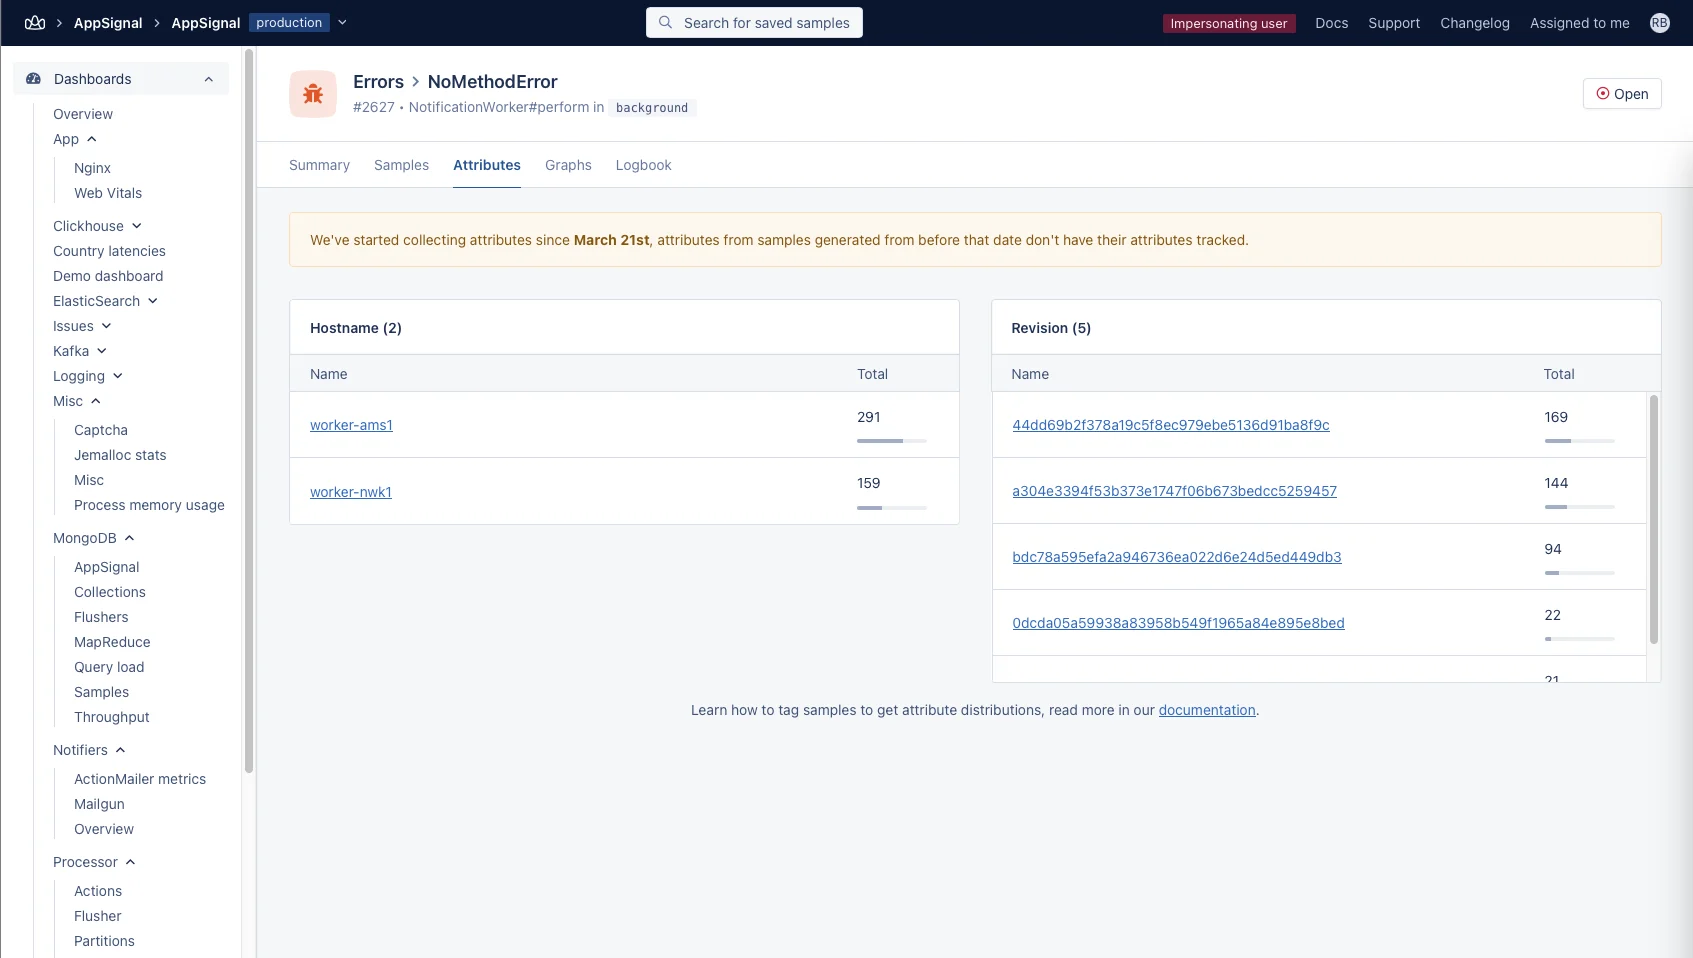Open revision bdc78a595efa2a946736ea022d6e24d5ed449db3
This screenshot has width=1693, height=958.
(1177, 557)
